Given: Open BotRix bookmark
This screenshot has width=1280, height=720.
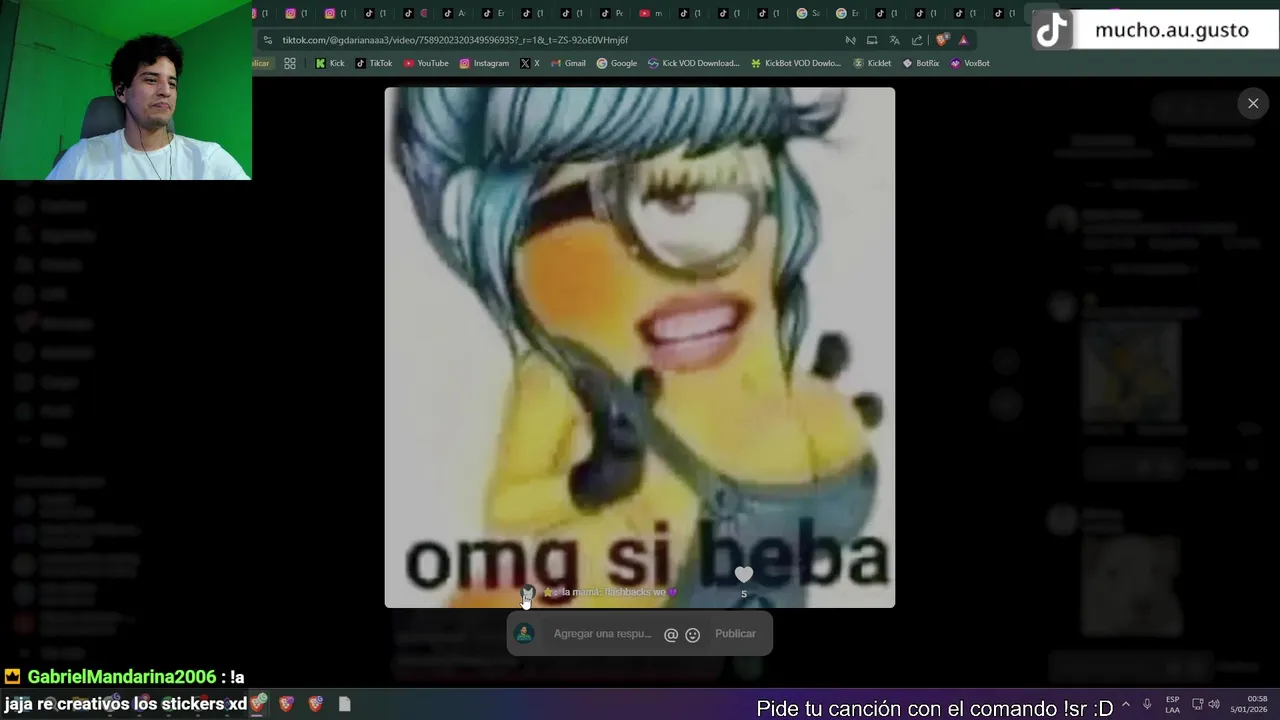Looking at the screenshot, I should pyautogui.click(x=921, y=63).
